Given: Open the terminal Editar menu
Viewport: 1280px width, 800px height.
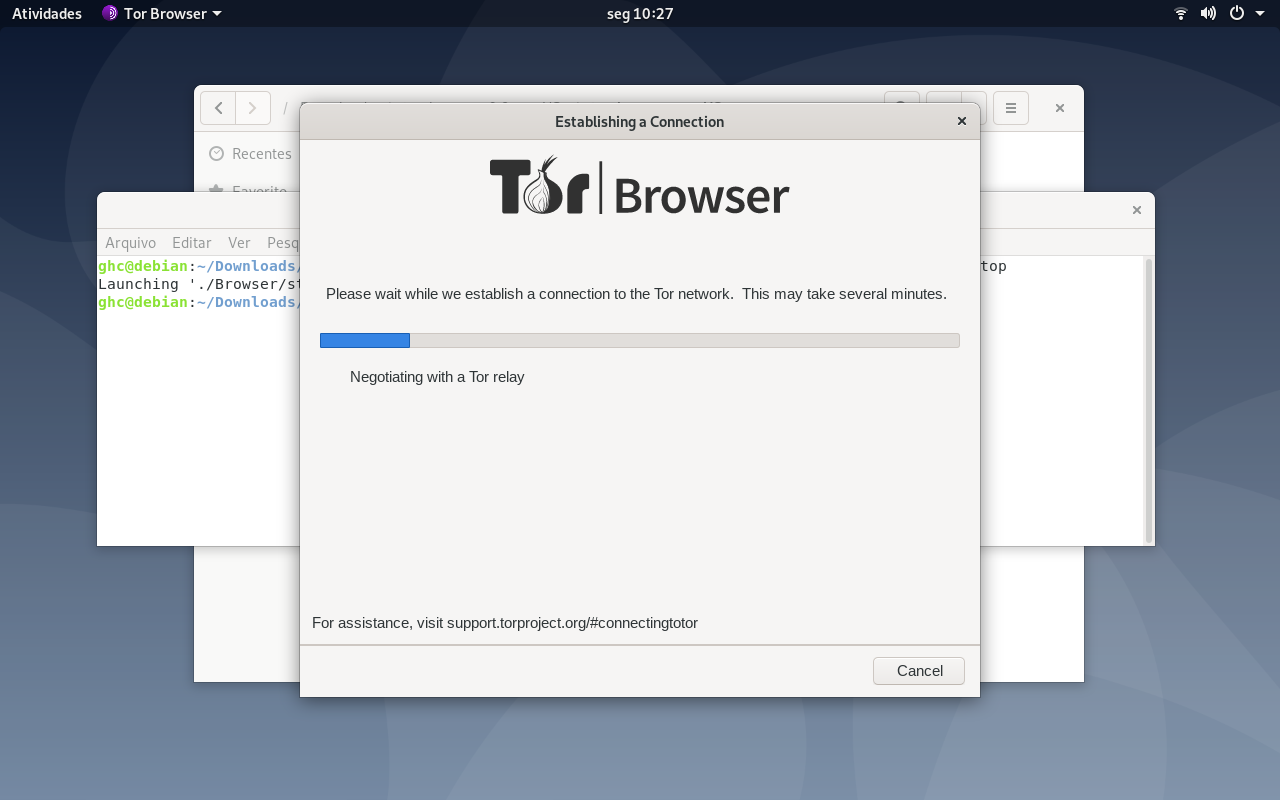Looking at the screenshot, I should (191, 243).
